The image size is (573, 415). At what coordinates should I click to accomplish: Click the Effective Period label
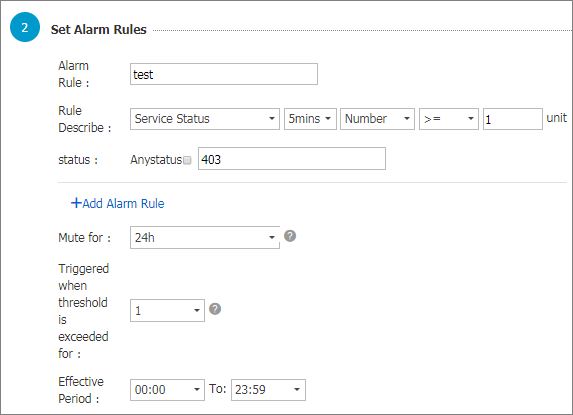pos(81,390)
